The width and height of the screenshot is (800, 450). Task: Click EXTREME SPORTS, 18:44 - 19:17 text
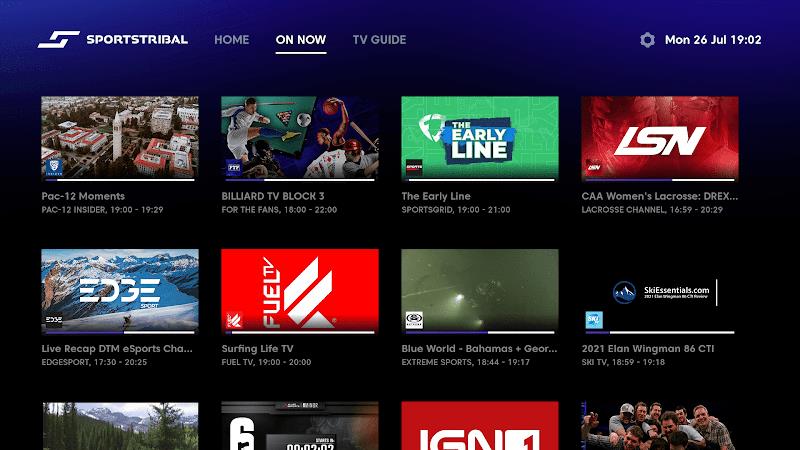466,362
